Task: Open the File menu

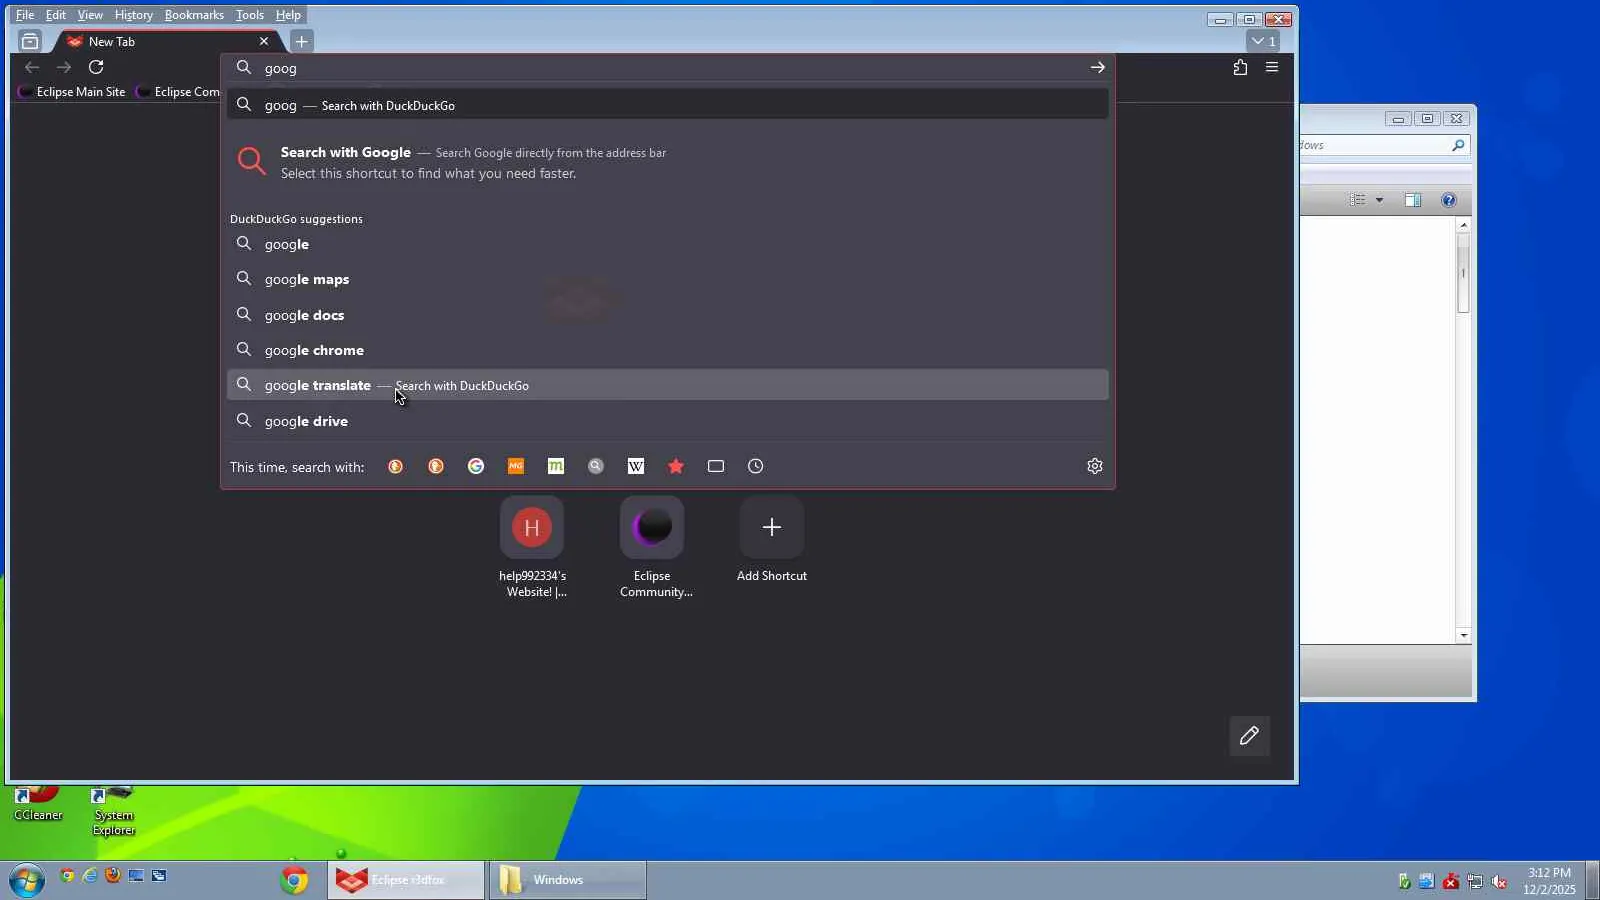Action: [x=25, y=15]
